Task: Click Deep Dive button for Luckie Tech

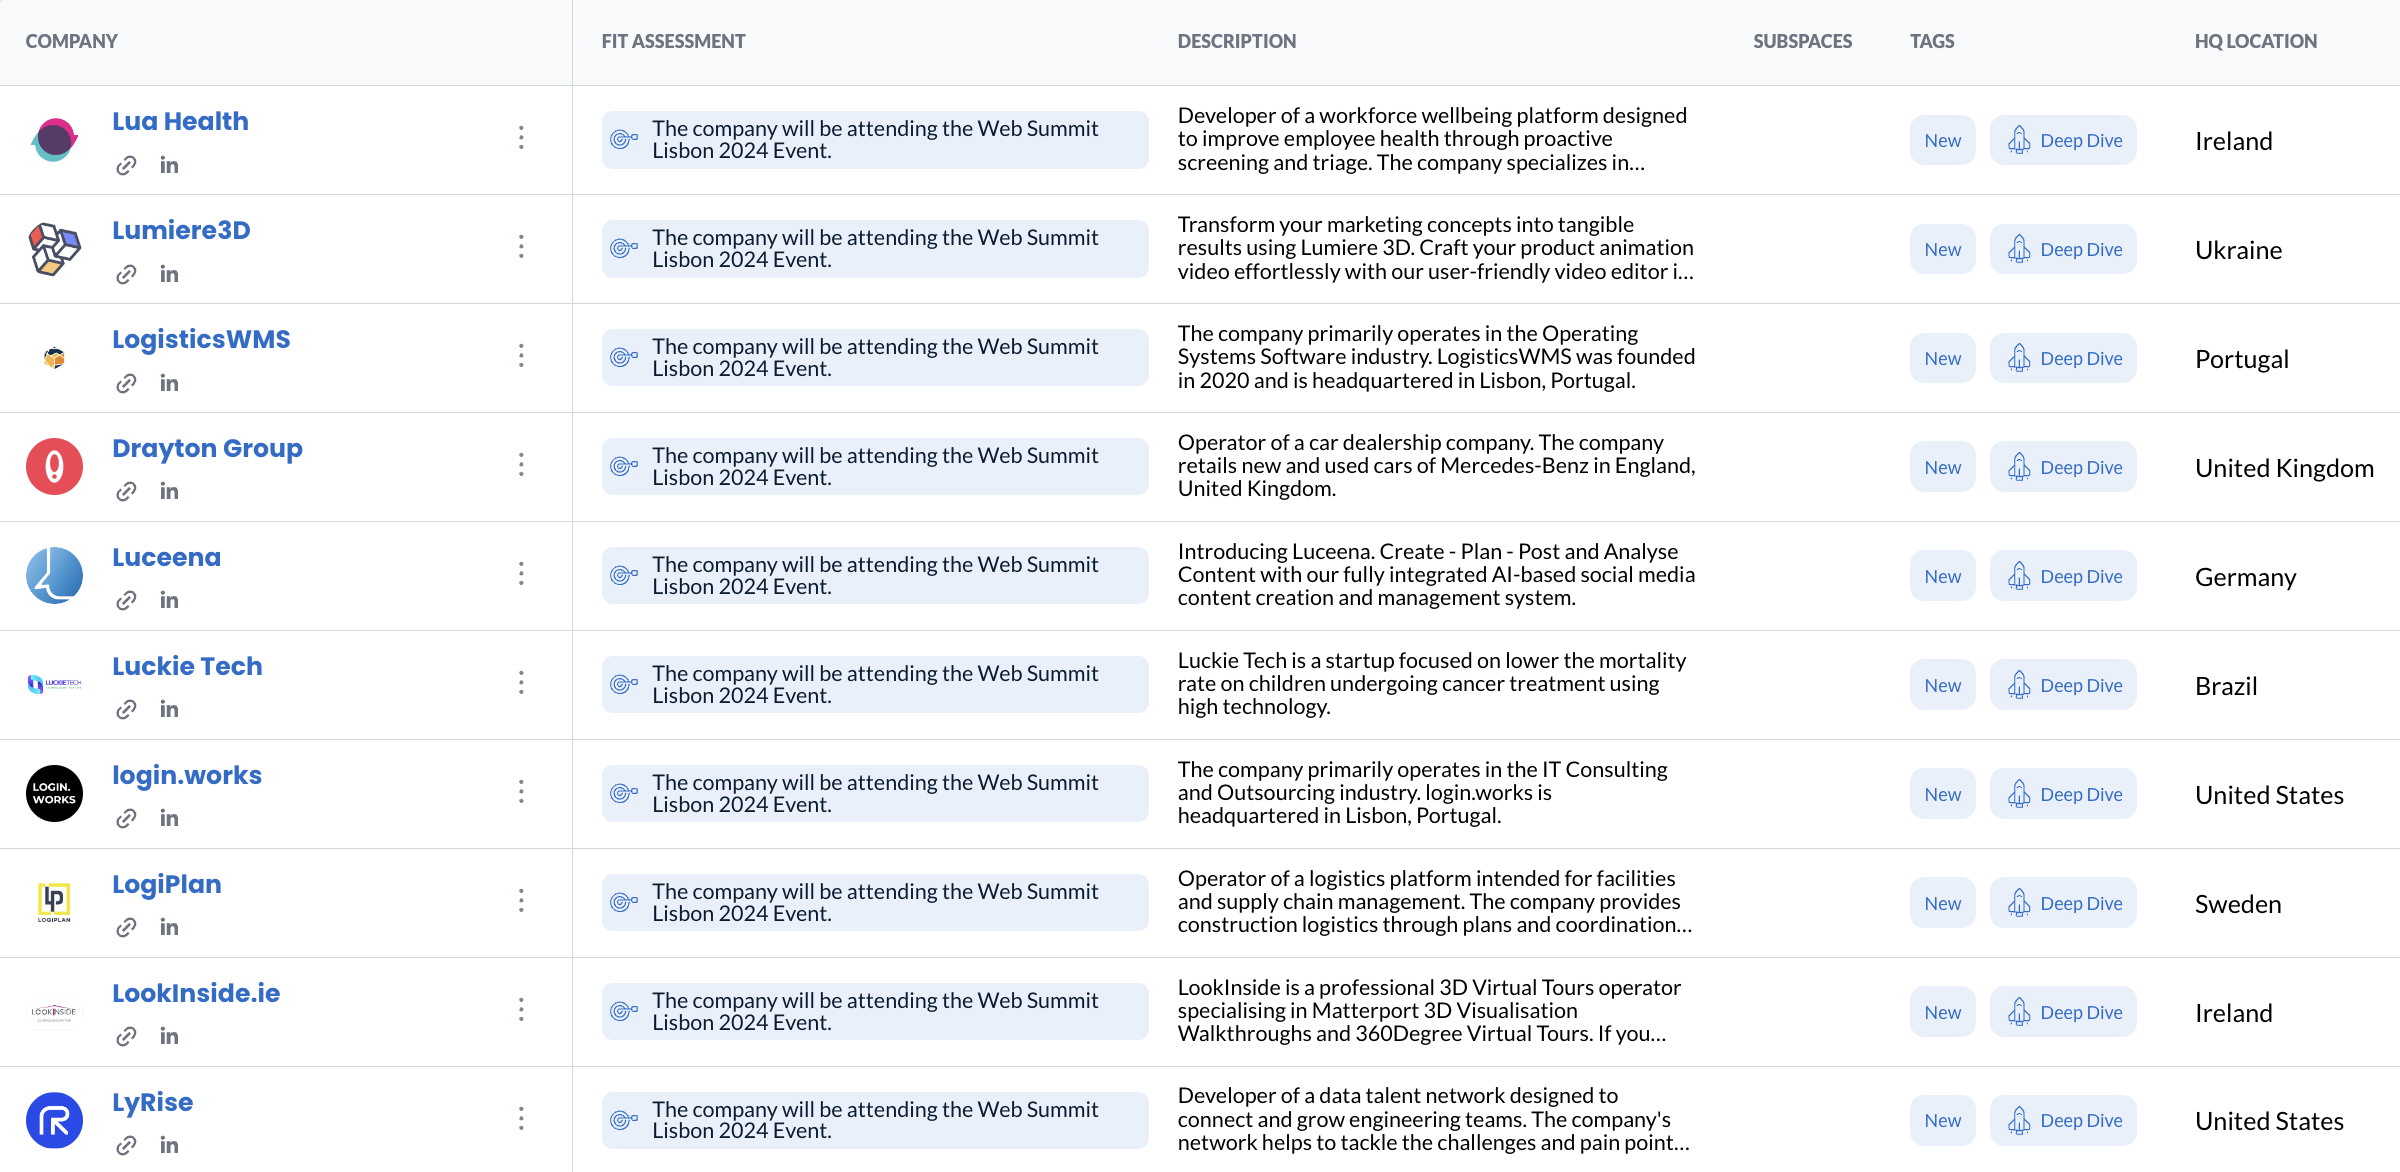Action: click(x=2063, y=685)
